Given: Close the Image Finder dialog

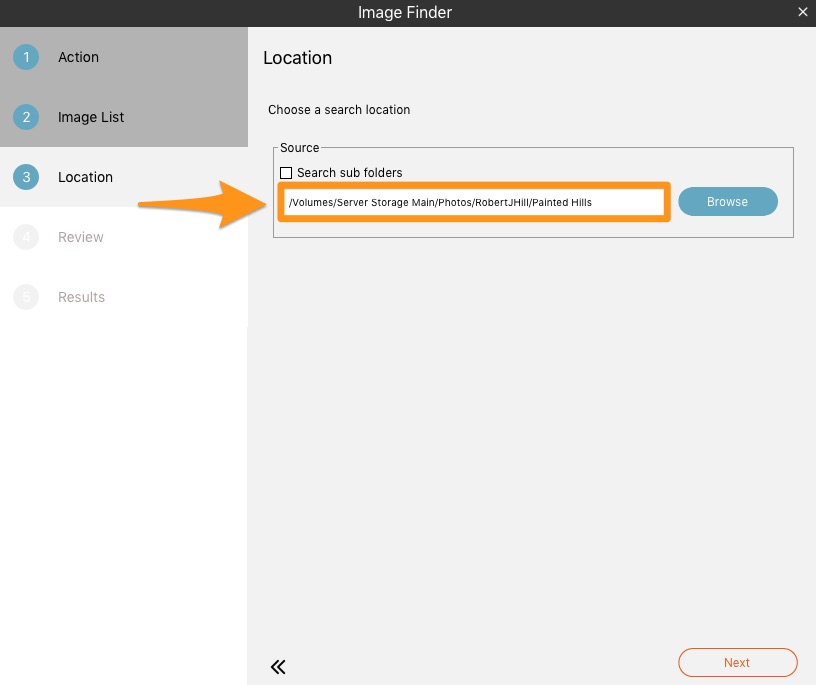Looking at the screenshot, I should pos(802,12).
